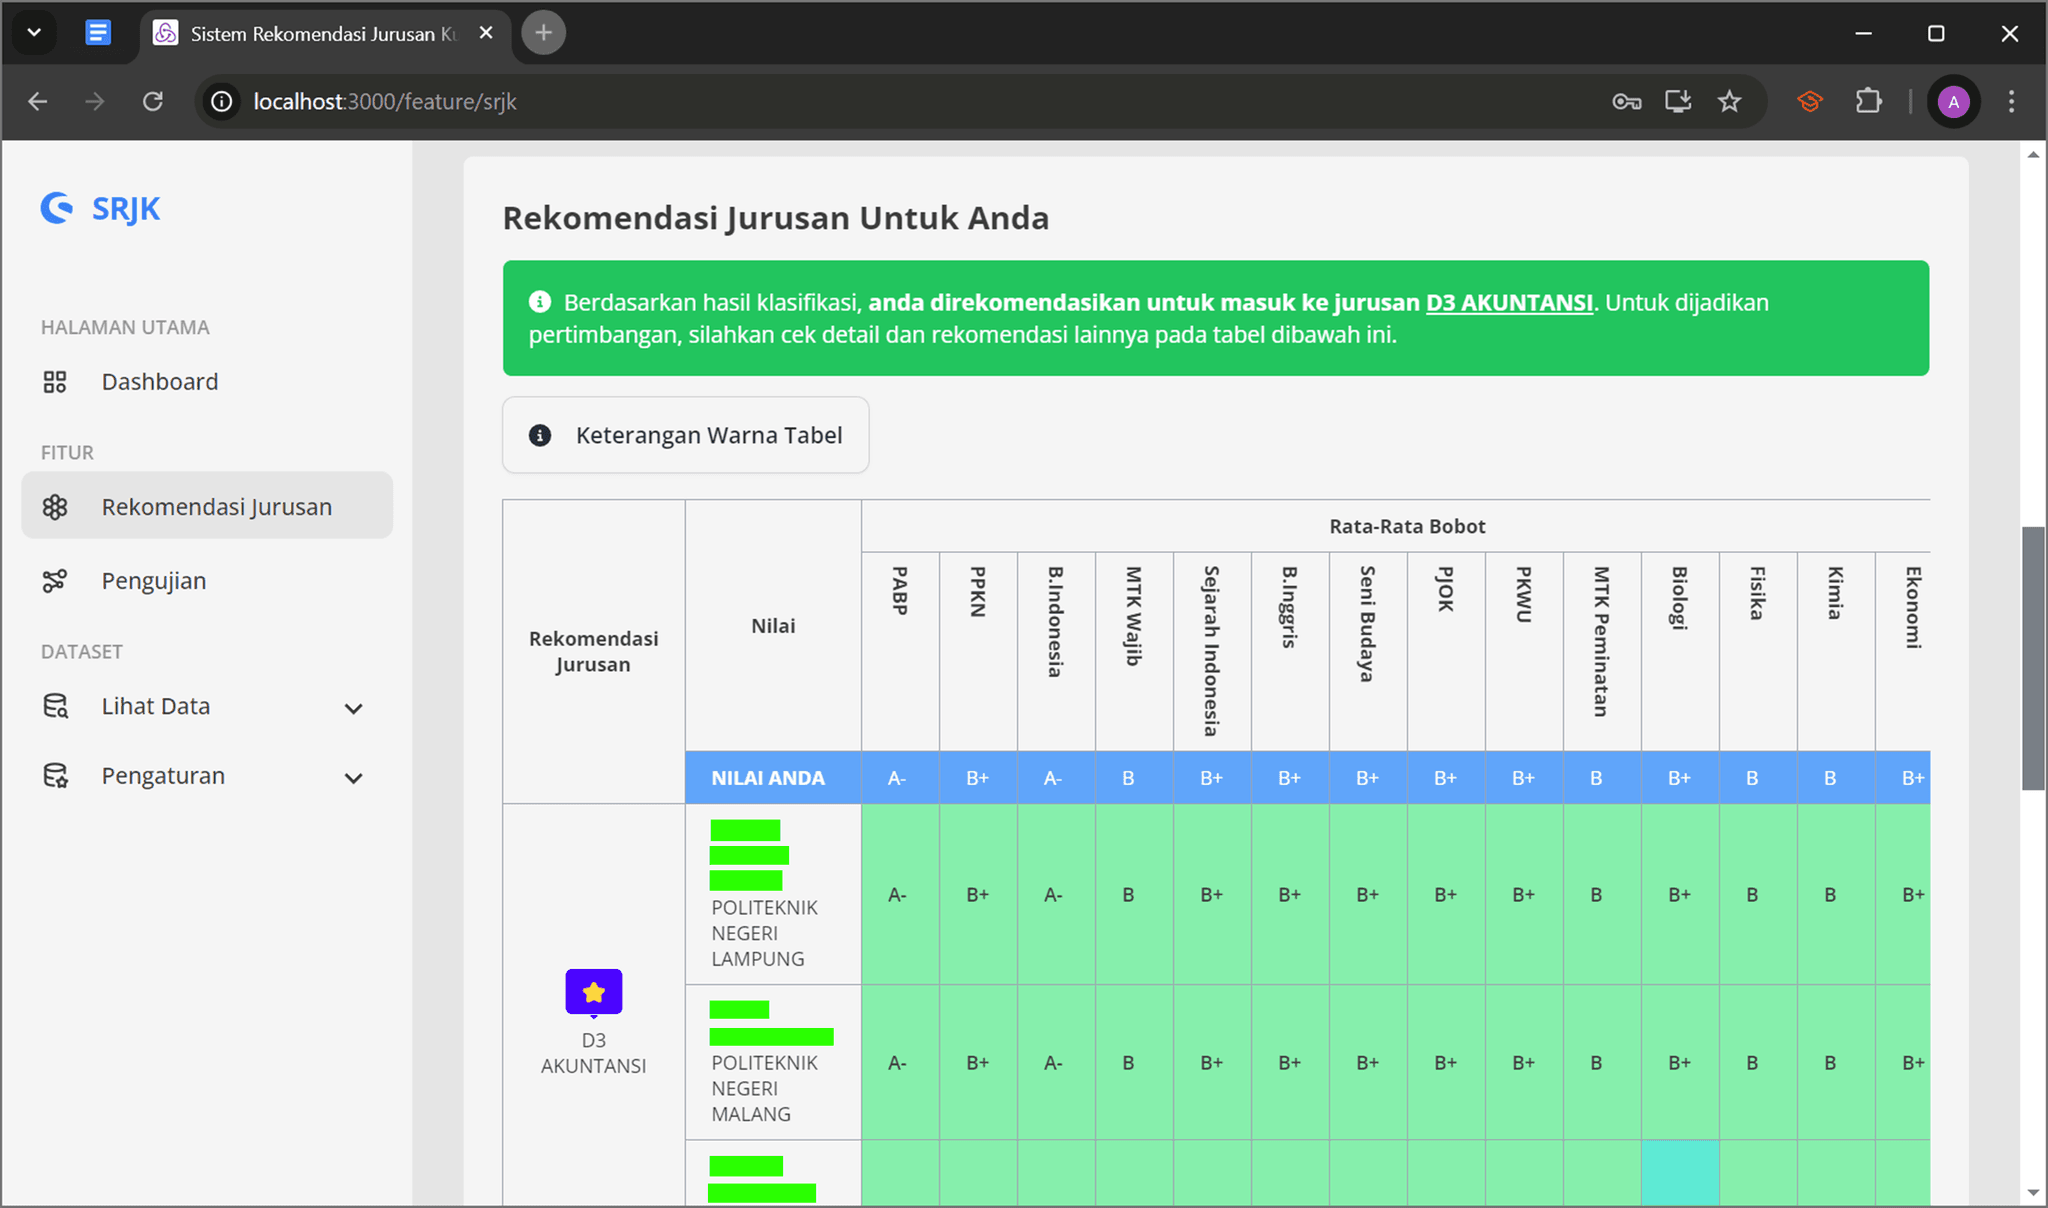This screenshot has width=2048, height=1208.
Task: Click the Rata-Rata Bobot header
Action: (1407, 526)
